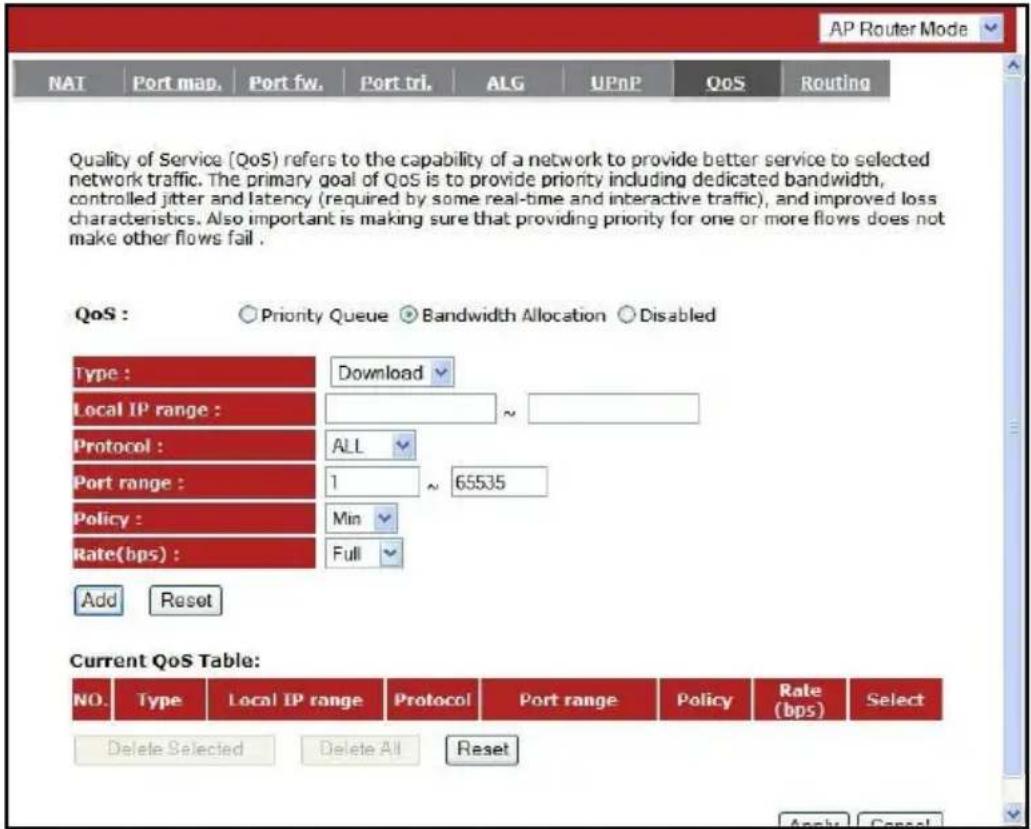Click the Policy table column header
1031x829 pixels.
coord(704,700)
